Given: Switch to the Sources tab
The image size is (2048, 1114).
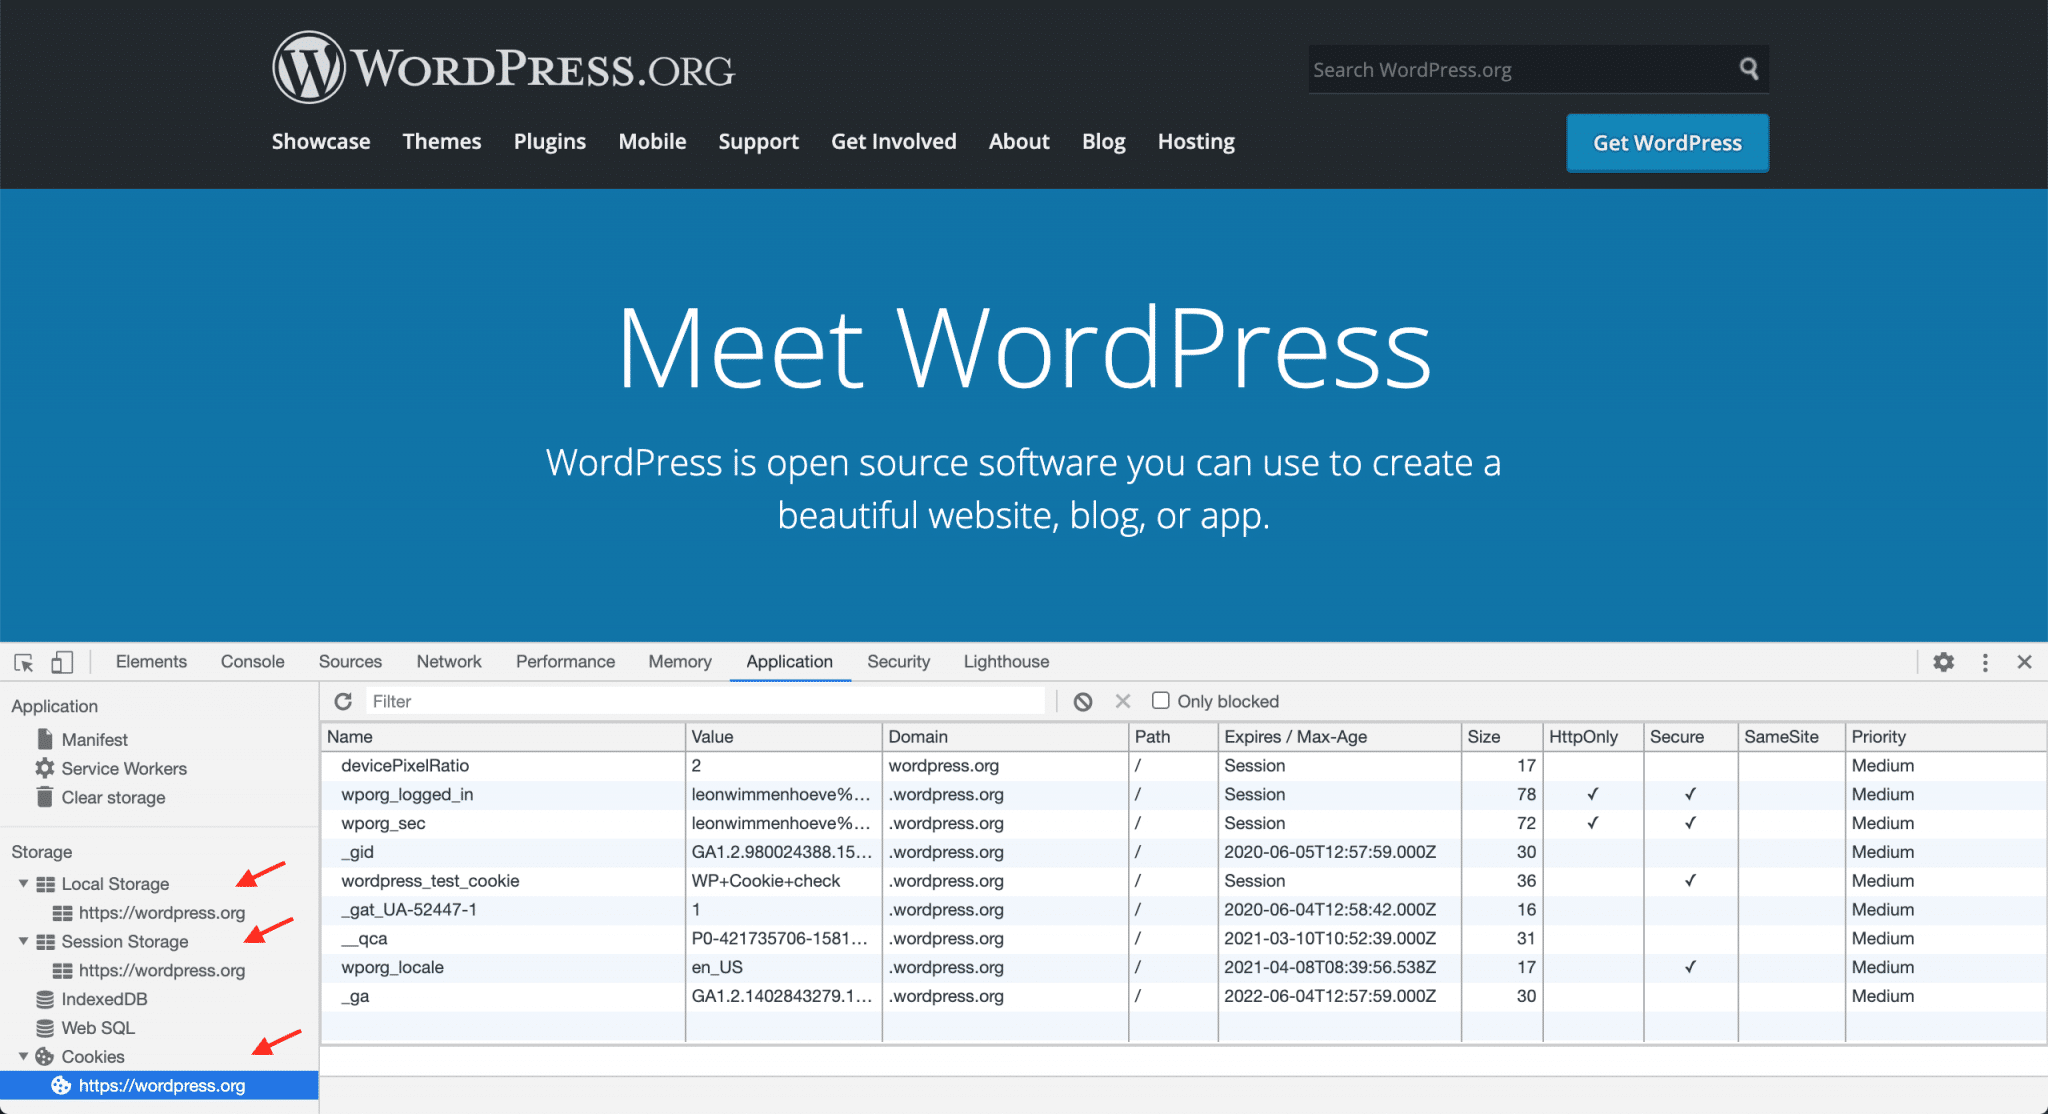Looking at the screenshot, I should (x=350, y=662).
